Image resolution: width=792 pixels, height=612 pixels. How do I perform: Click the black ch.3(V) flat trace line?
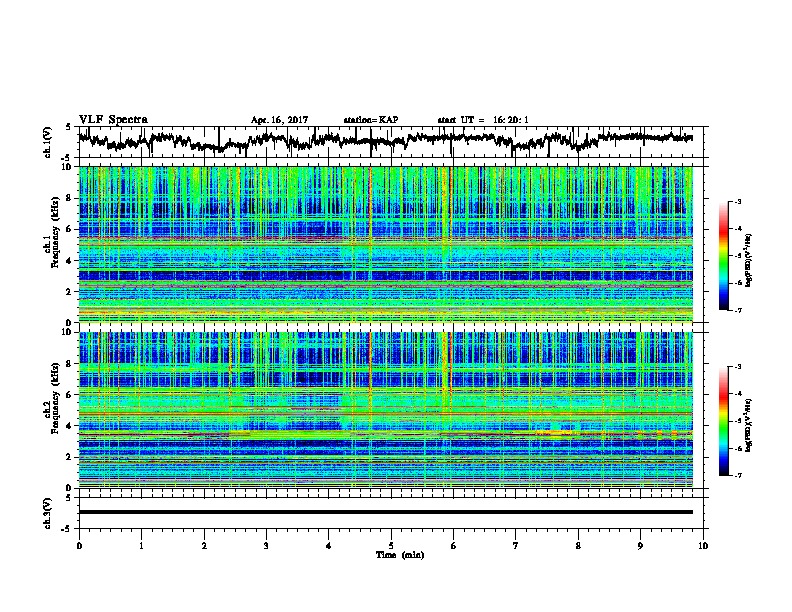pyautogui.click(x=386, y=512)
